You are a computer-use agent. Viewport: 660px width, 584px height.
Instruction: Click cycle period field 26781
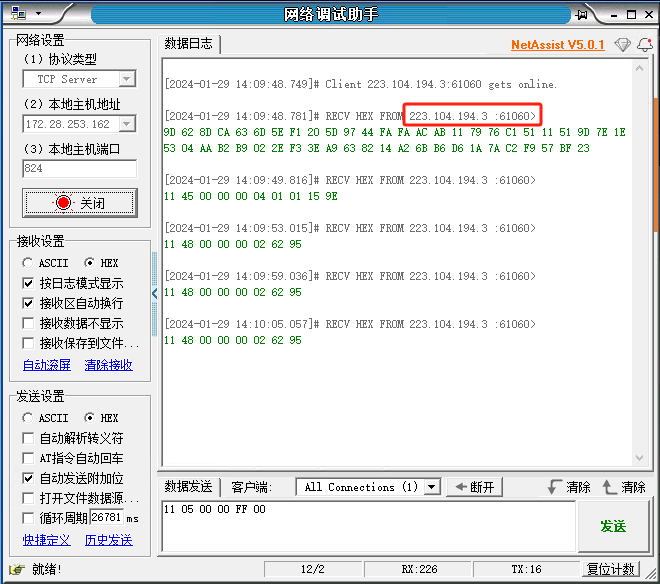point(107,517)
